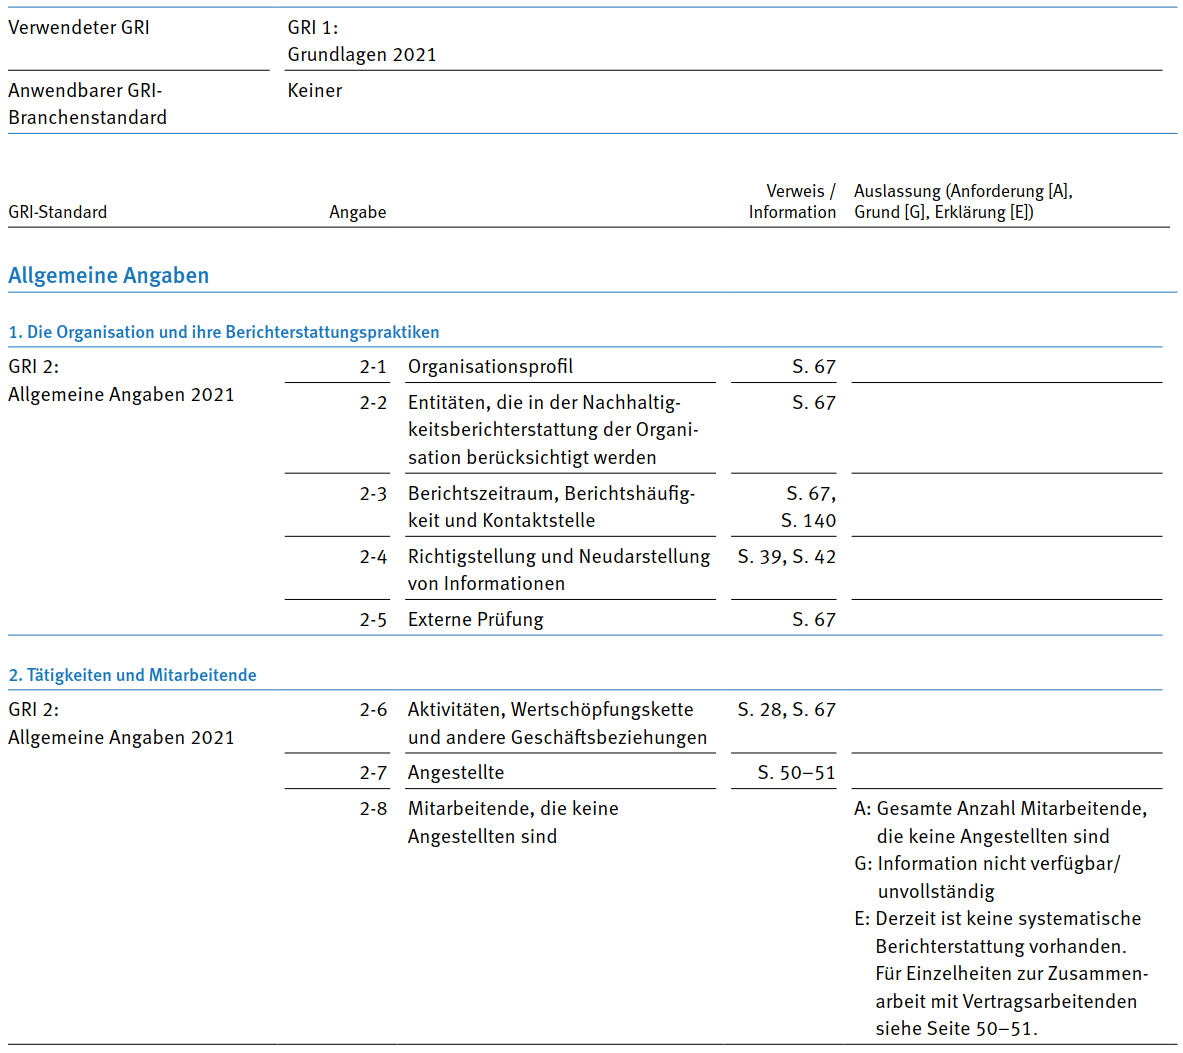Select disclosure number 2-7
This screenshot has width=1183, height=1053.
tap(373, 773)
